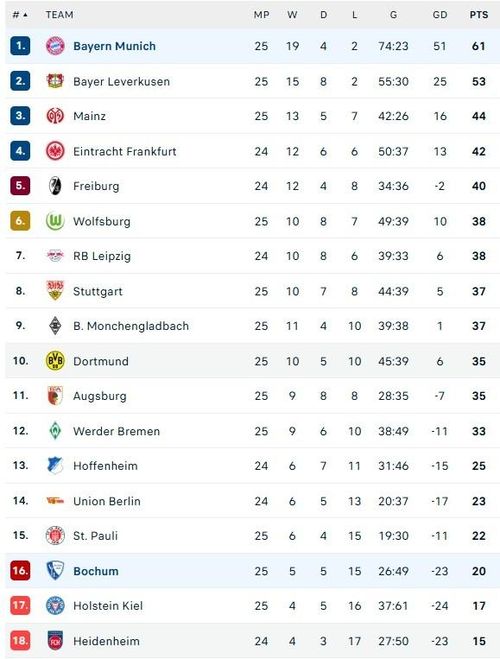Open the RB Leipzig team name
Screen dimensions: 500x659
pyautogui.click(x=102, y=256)
